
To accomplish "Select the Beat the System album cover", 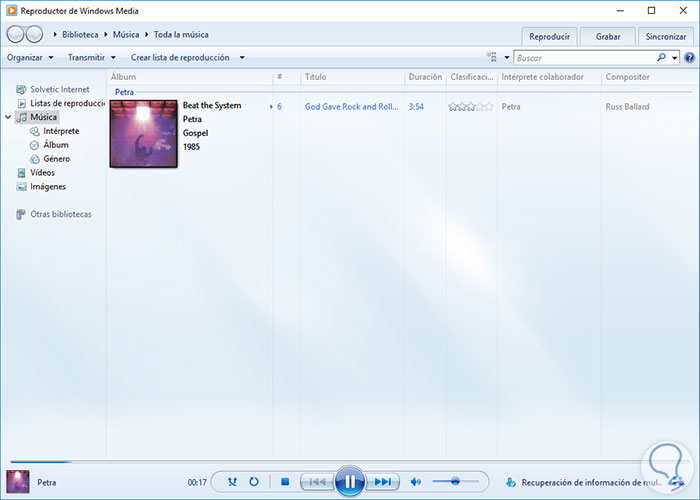I will (x=143, y=134).
